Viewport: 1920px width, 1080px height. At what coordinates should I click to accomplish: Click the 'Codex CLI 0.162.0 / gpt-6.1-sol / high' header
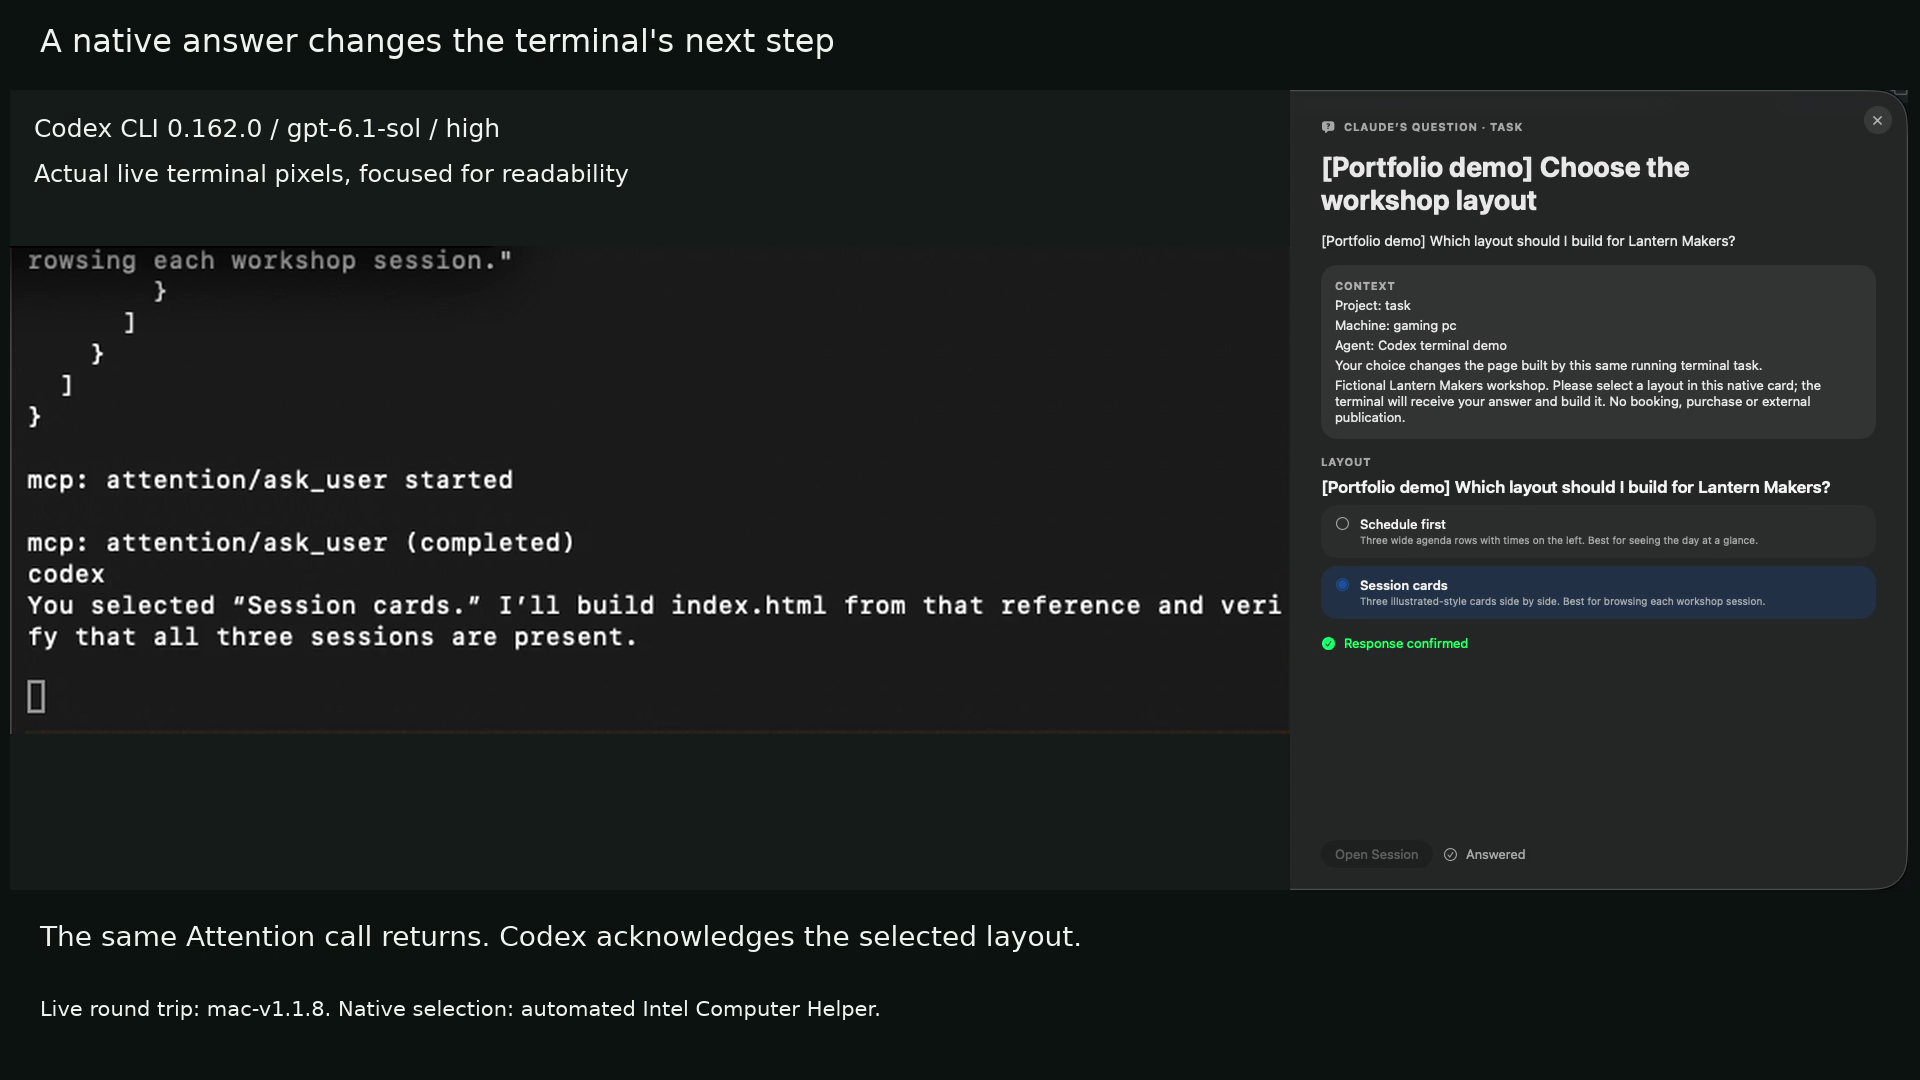pos(267,129)
